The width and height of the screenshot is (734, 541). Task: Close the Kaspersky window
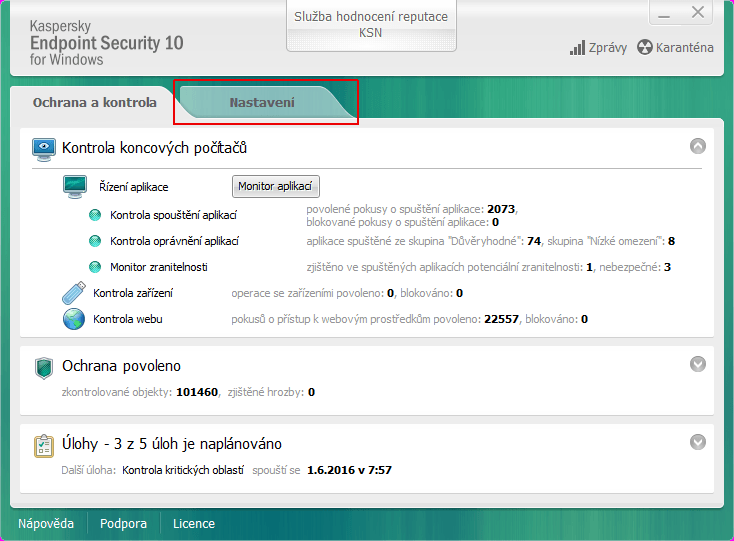point(697,13)
